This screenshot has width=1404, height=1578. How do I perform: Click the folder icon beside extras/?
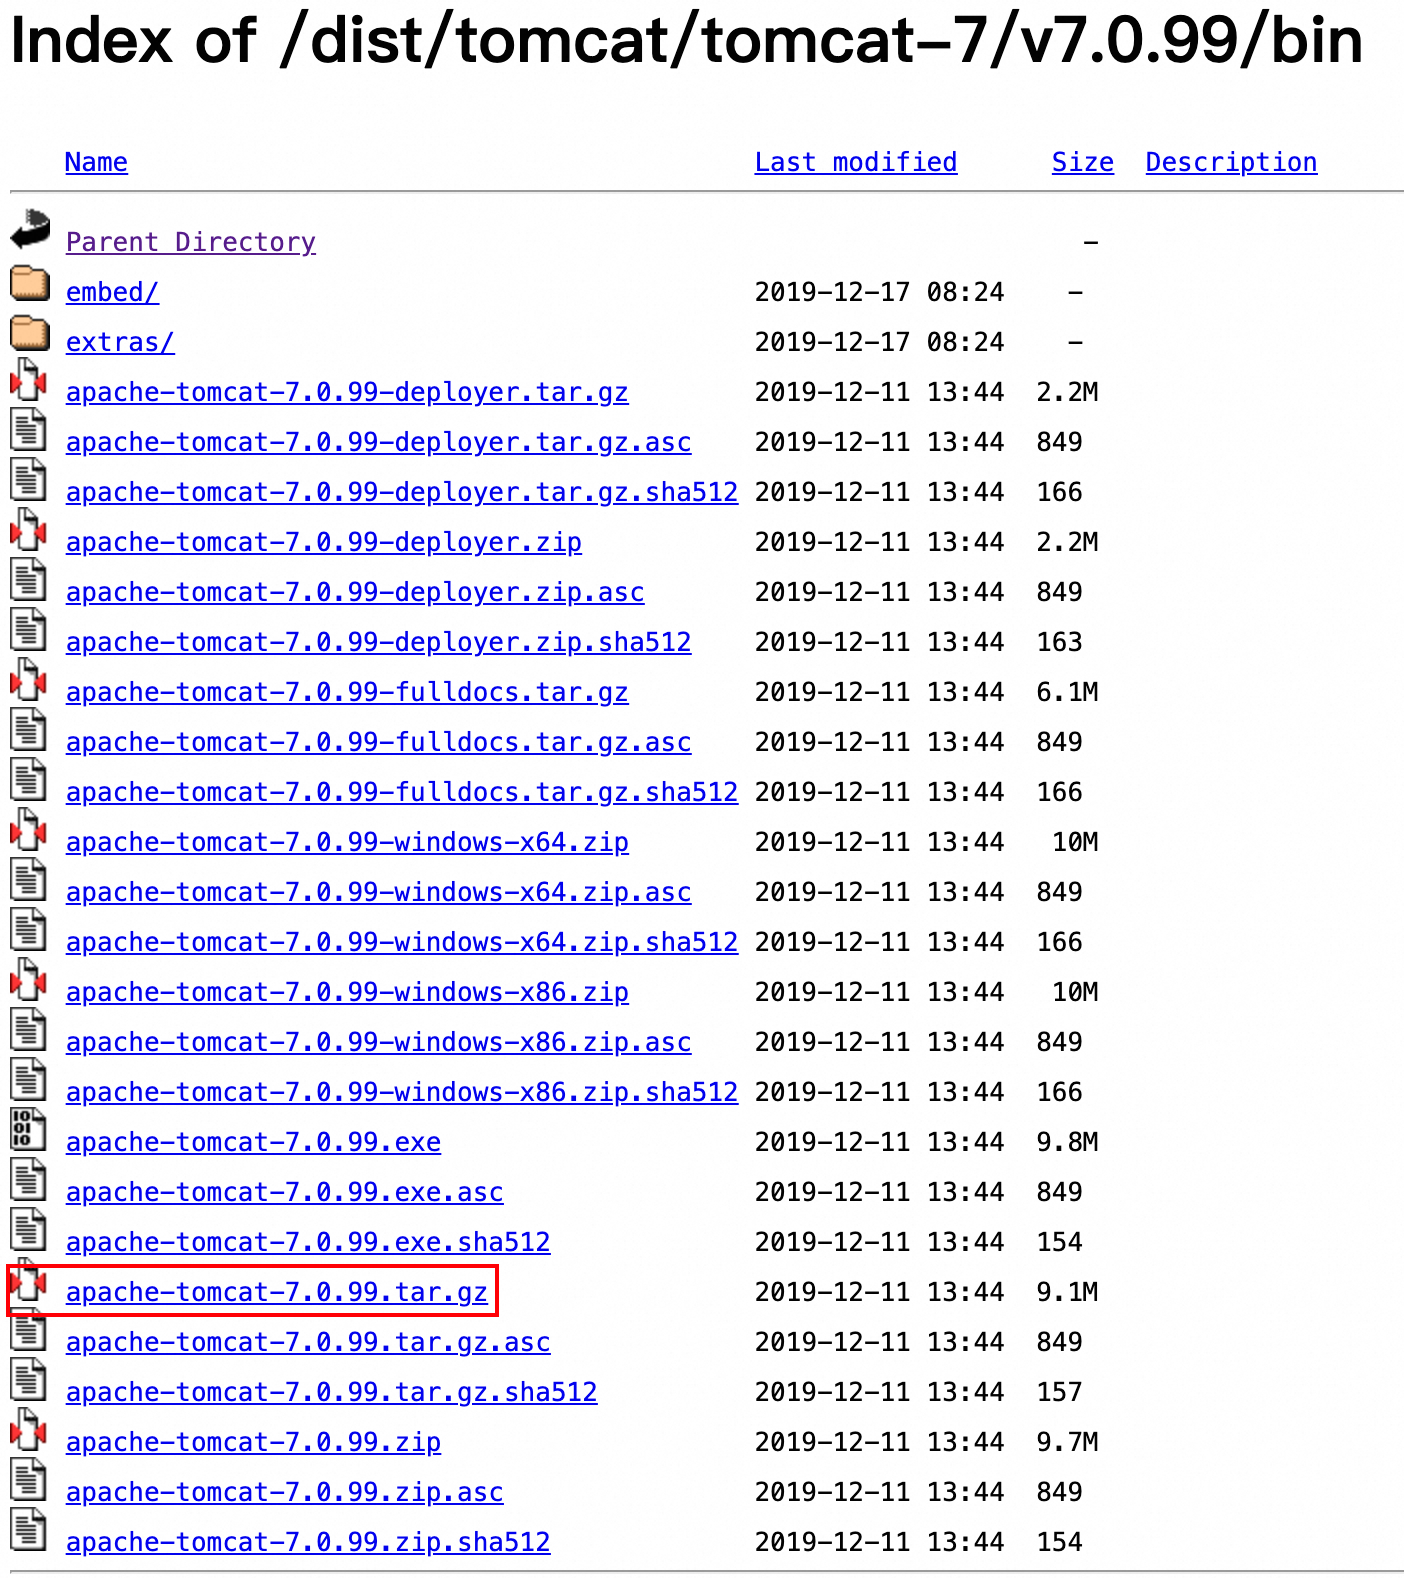click(x=30, y=333)
